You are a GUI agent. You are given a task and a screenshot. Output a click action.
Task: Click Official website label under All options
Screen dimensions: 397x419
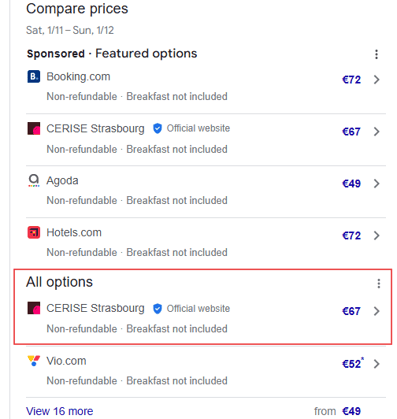click(x=198, y=309)
